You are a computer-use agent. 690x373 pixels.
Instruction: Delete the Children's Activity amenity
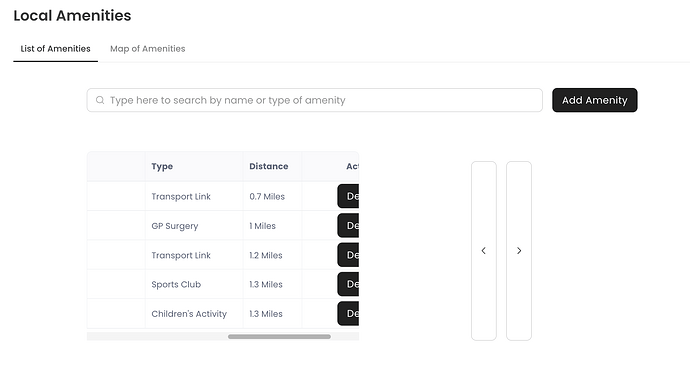[x=348, y=314]
